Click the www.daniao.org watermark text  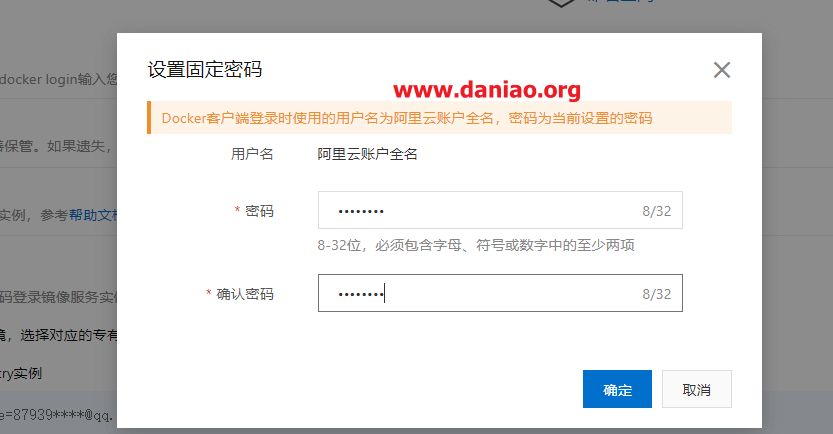click(x=487, y=89)
